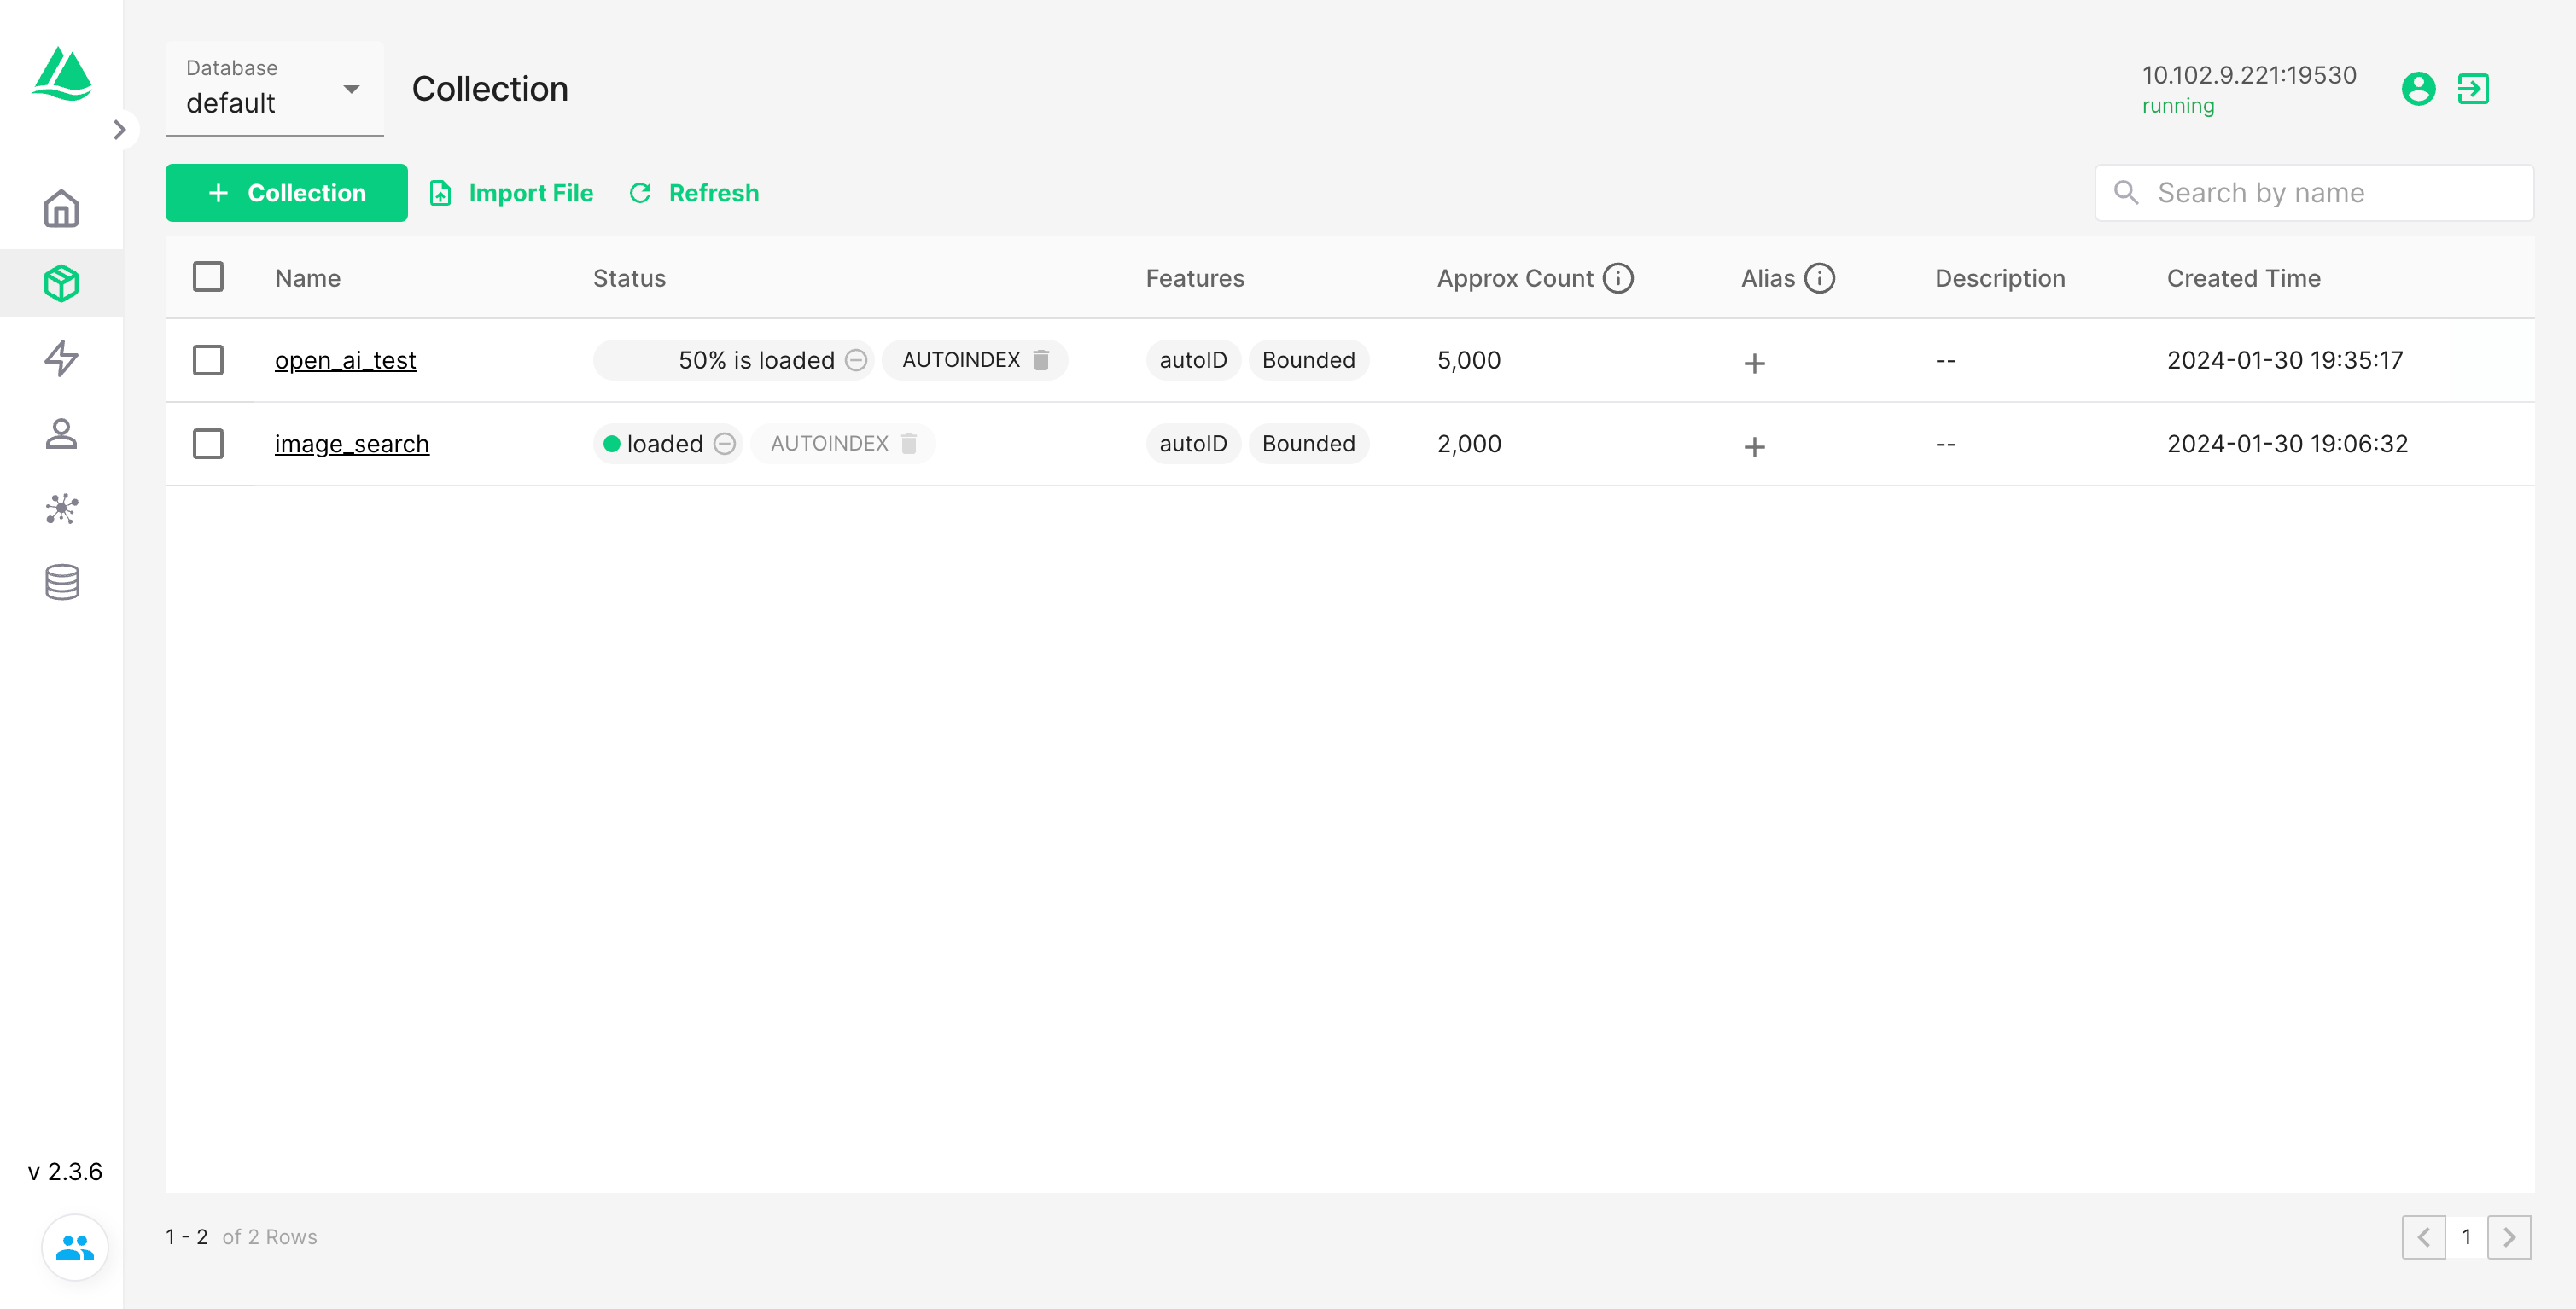2576x1309 pixels.
Task: Toggle the select-all header checkbox
Action: pyautogui.click(x=208, y=277)
